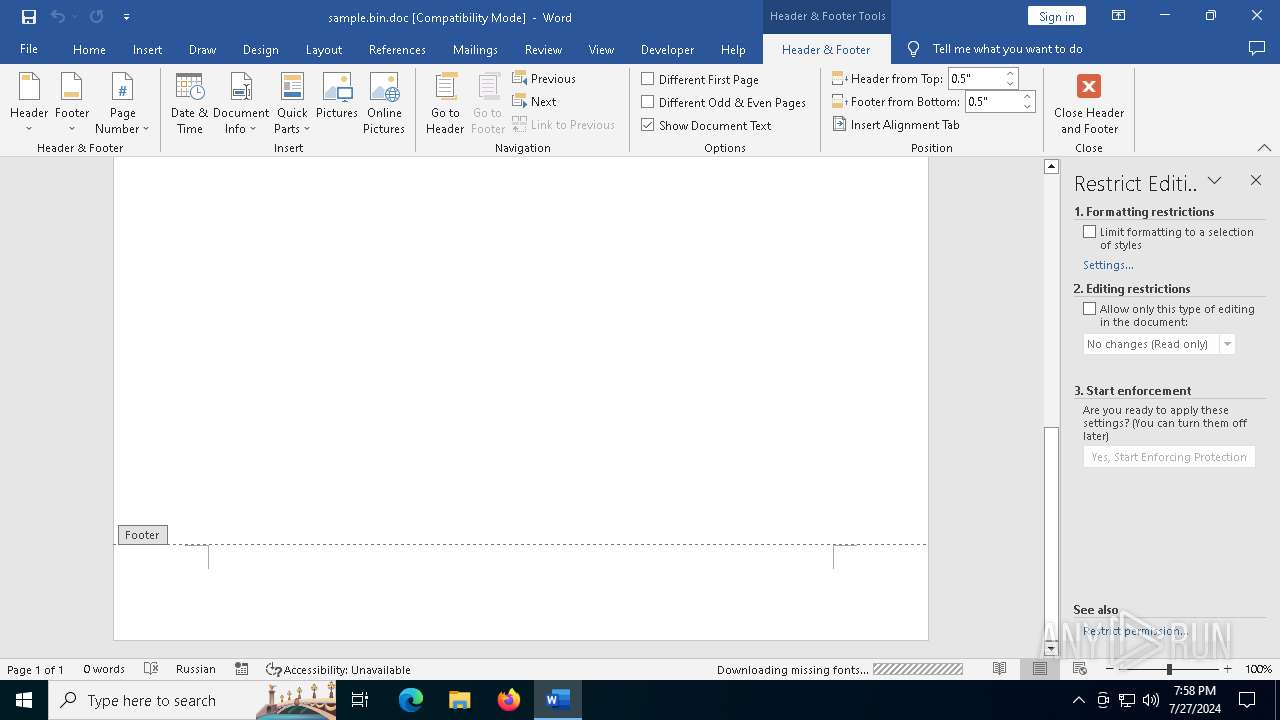Open formatting restrictions Settings link
This screenshot has height=720, width=1280.
click(1108, 265)
